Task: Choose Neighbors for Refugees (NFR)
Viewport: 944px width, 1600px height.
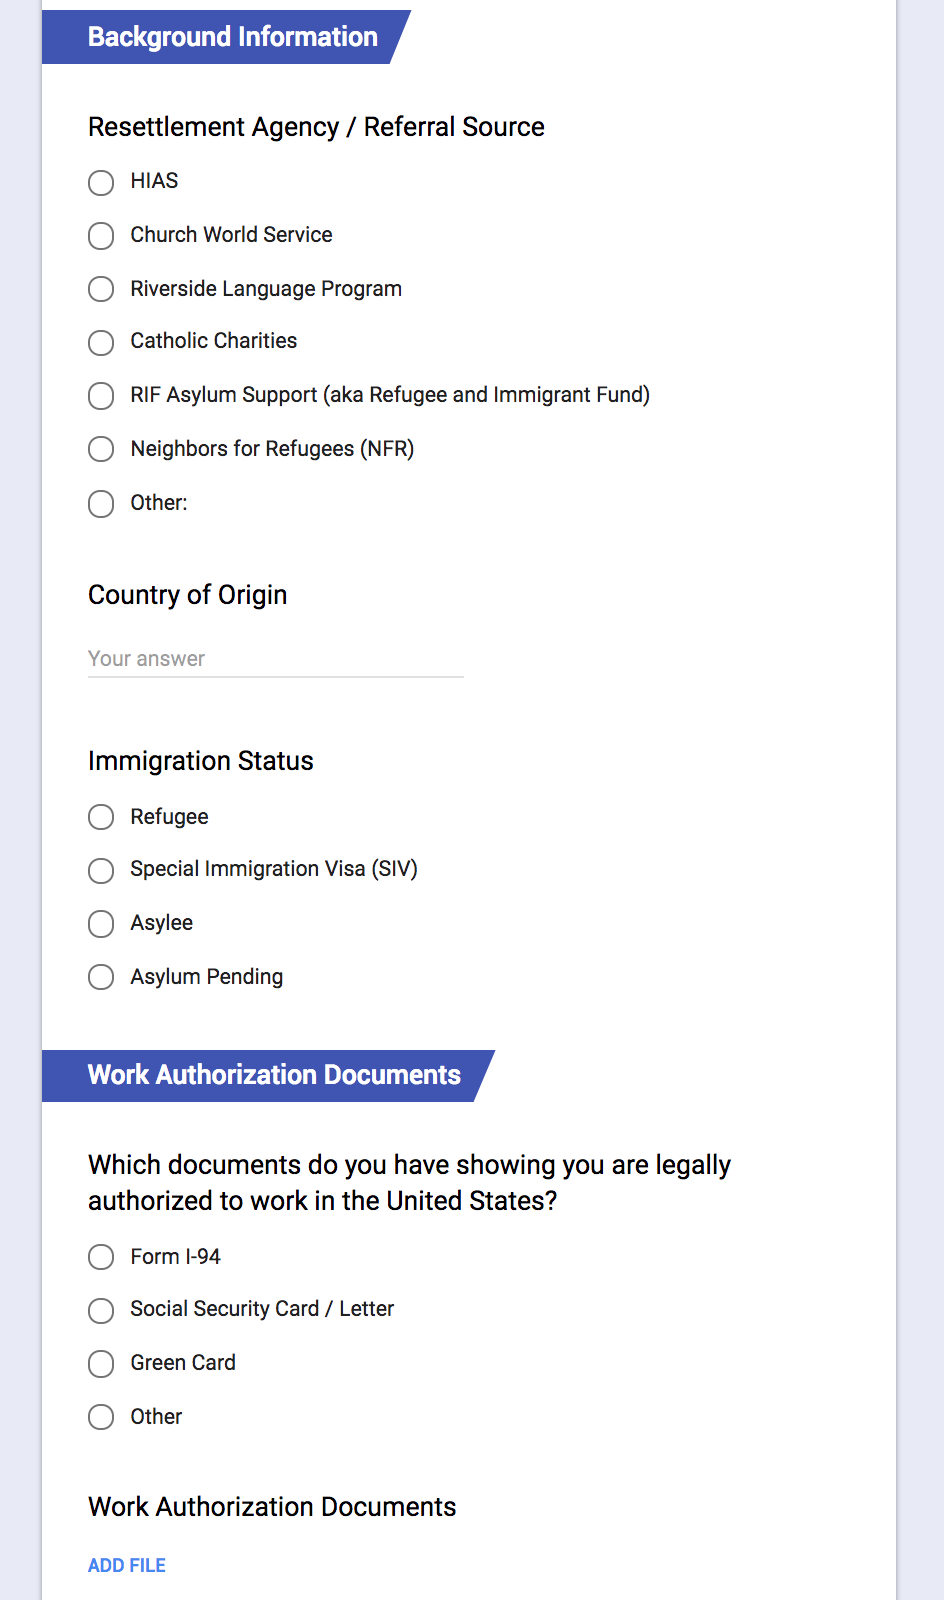Action: [x=101, y=449]
